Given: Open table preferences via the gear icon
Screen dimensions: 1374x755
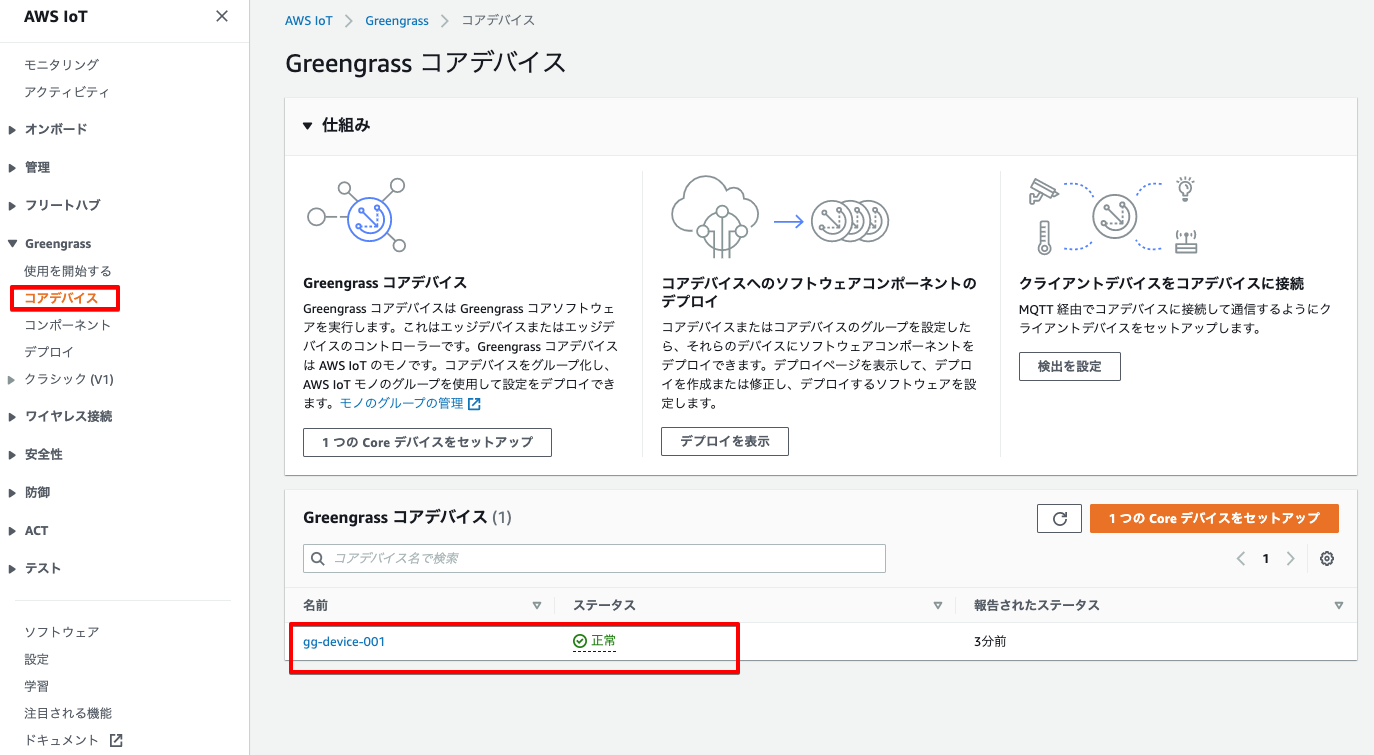Looking at the screenshot, I should click(x=1327, y=558).
